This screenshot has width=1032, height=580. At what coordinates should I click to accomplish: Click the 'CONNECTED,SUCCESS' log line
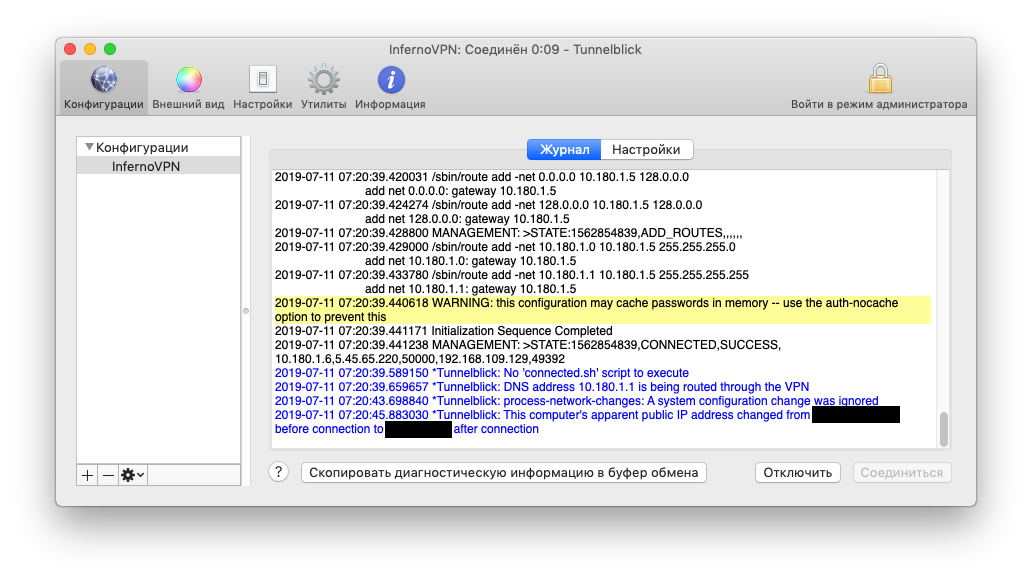pos(528,352)
